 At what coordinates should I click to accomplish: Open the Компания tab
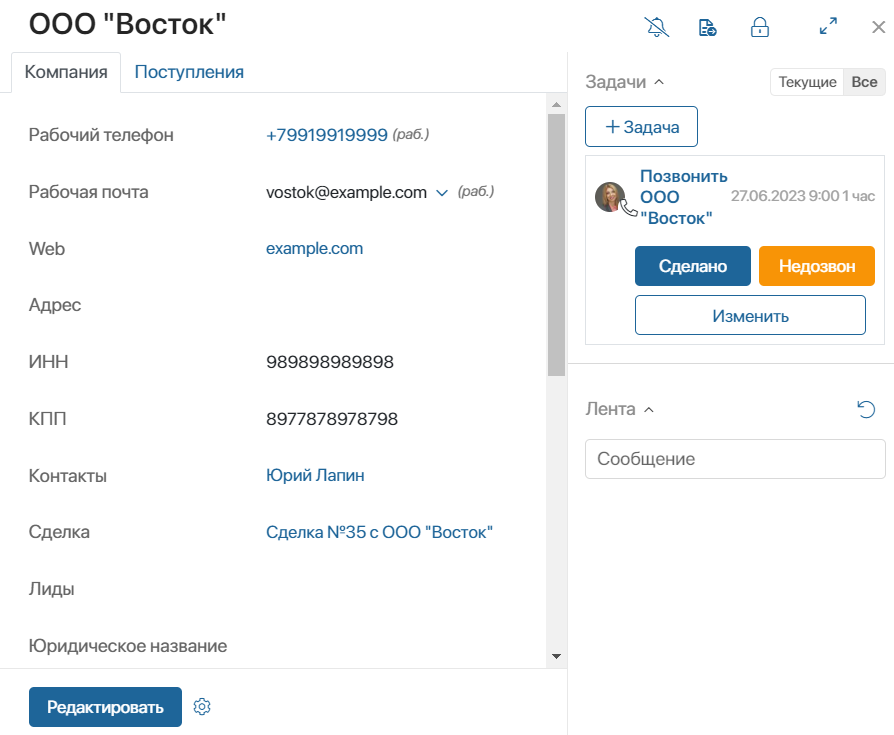click(x=66, y=72)
